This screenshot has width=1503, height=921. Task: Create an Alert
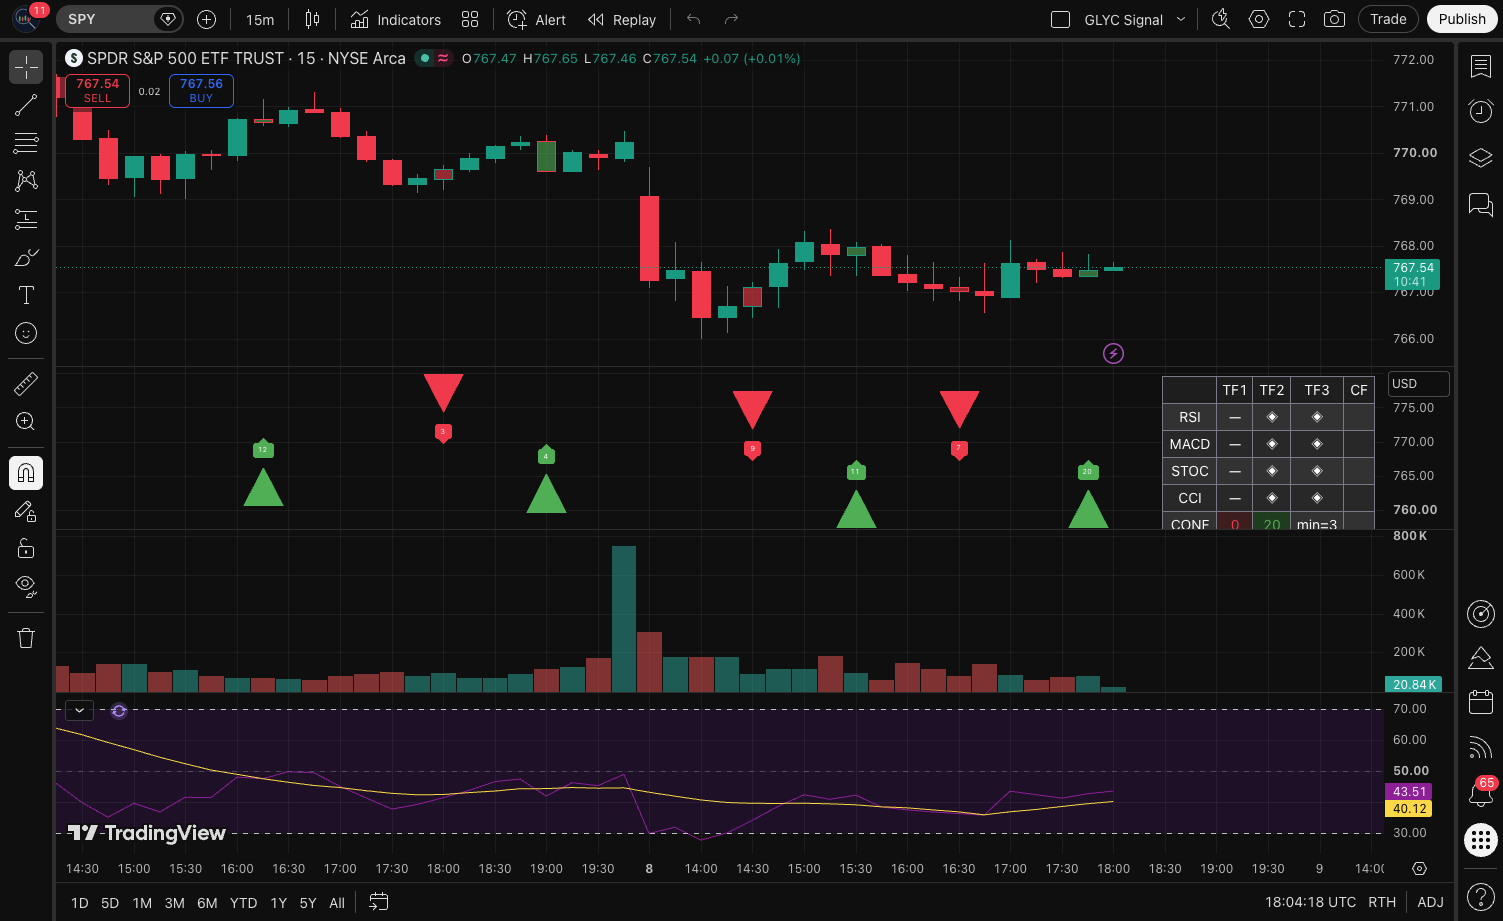coord(536,19)
